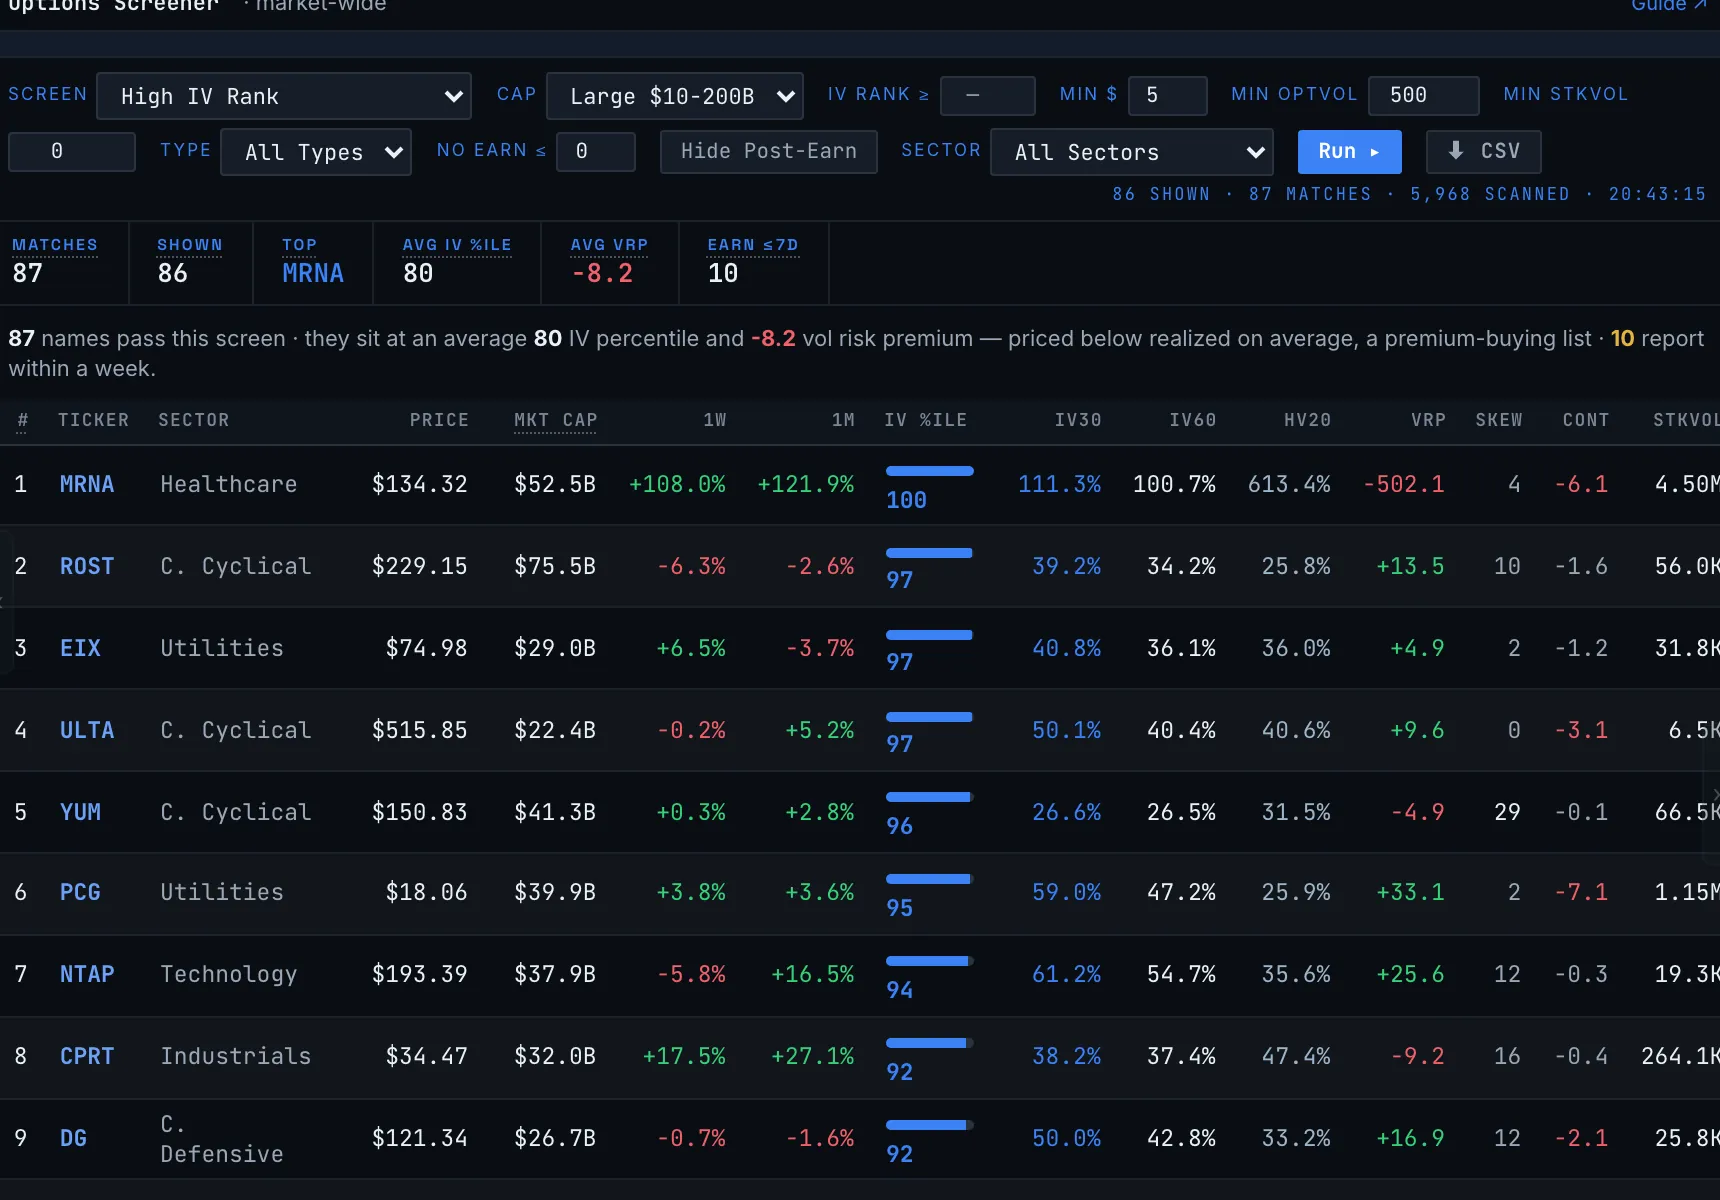Click the IV percentile bar for ROST
Image resolution: width=1720 pixels, height=1200 pixels.
click(x=929, y=553)
